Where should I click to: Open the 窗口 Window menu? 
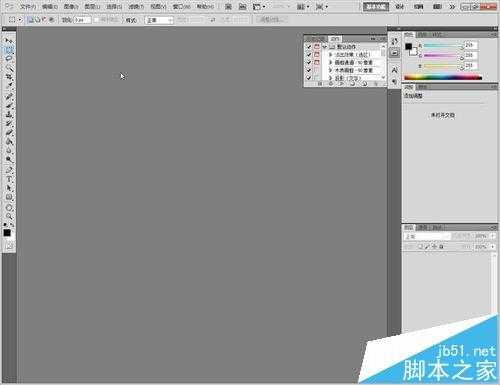pyautogui.click(x=181, y=6)
